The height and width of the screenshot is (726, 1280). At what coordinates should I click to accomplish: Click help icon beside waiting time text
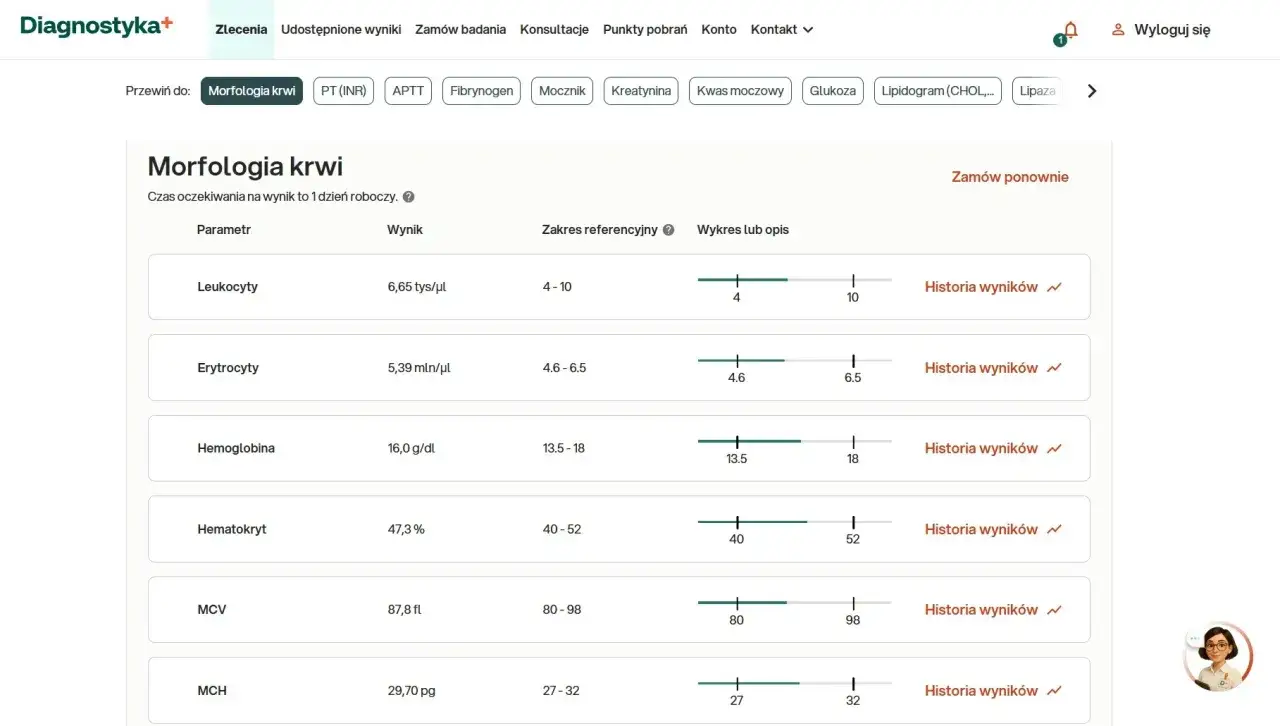[x=408, y=197]
